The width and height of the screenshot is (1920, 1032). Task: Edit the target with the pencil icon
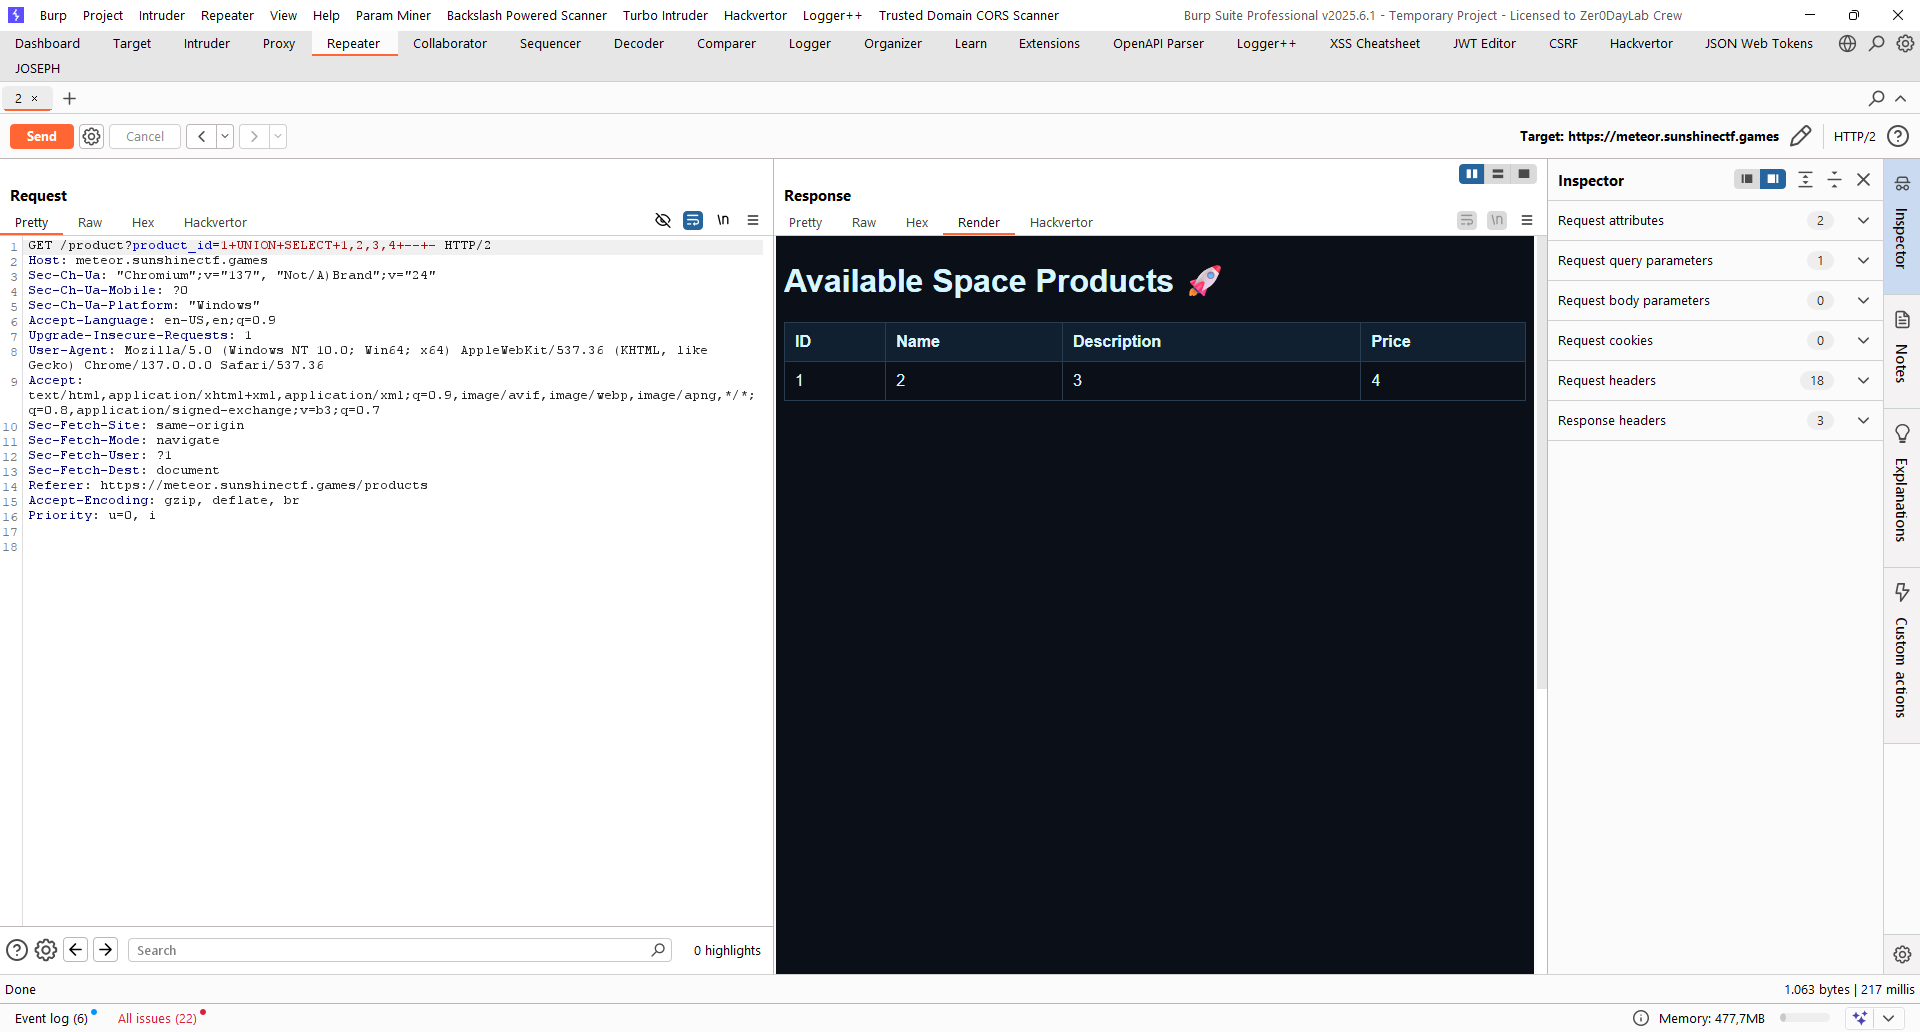tap(1801, 136)
